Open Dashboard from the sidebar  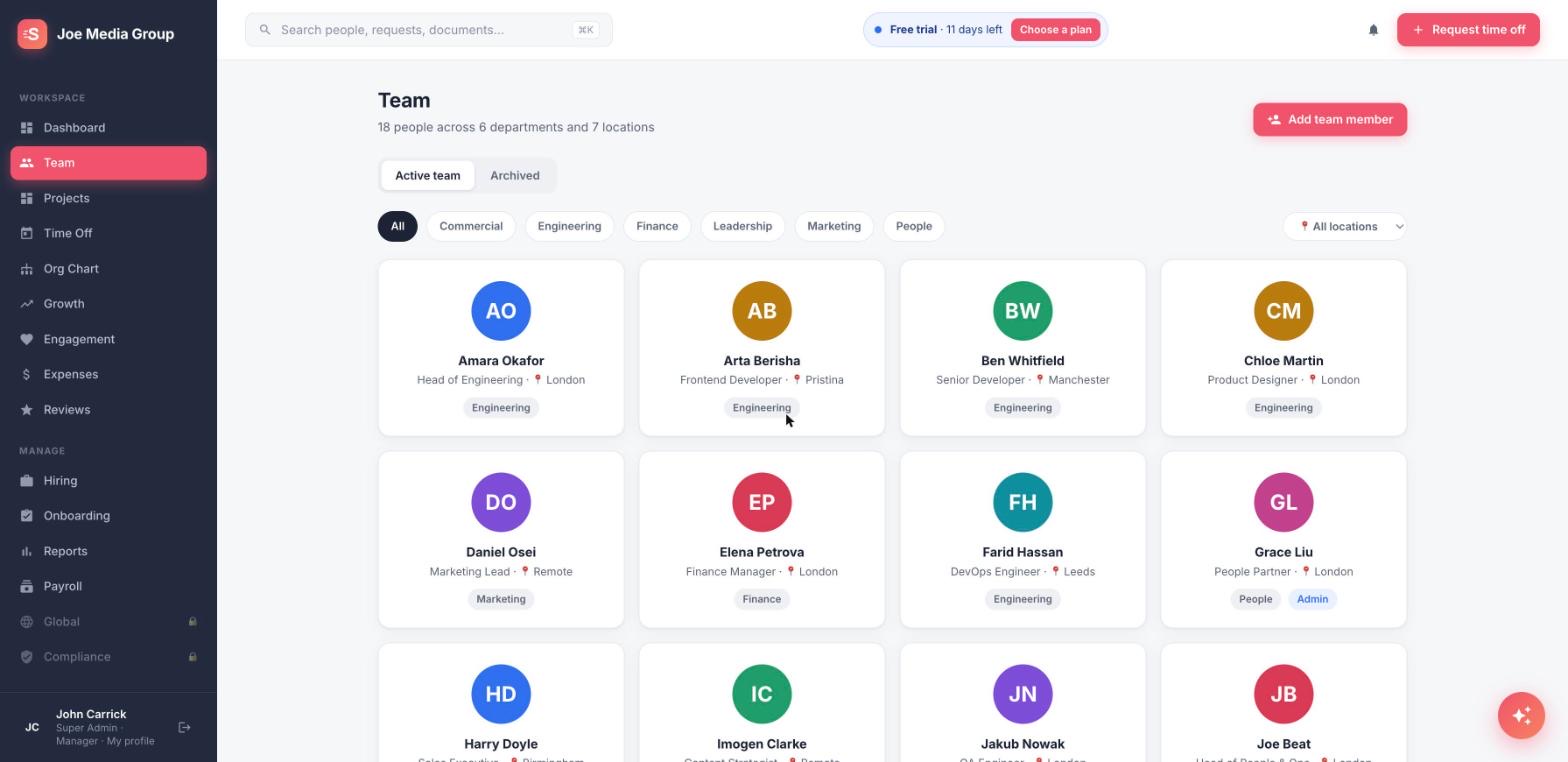tap(108, 128)
